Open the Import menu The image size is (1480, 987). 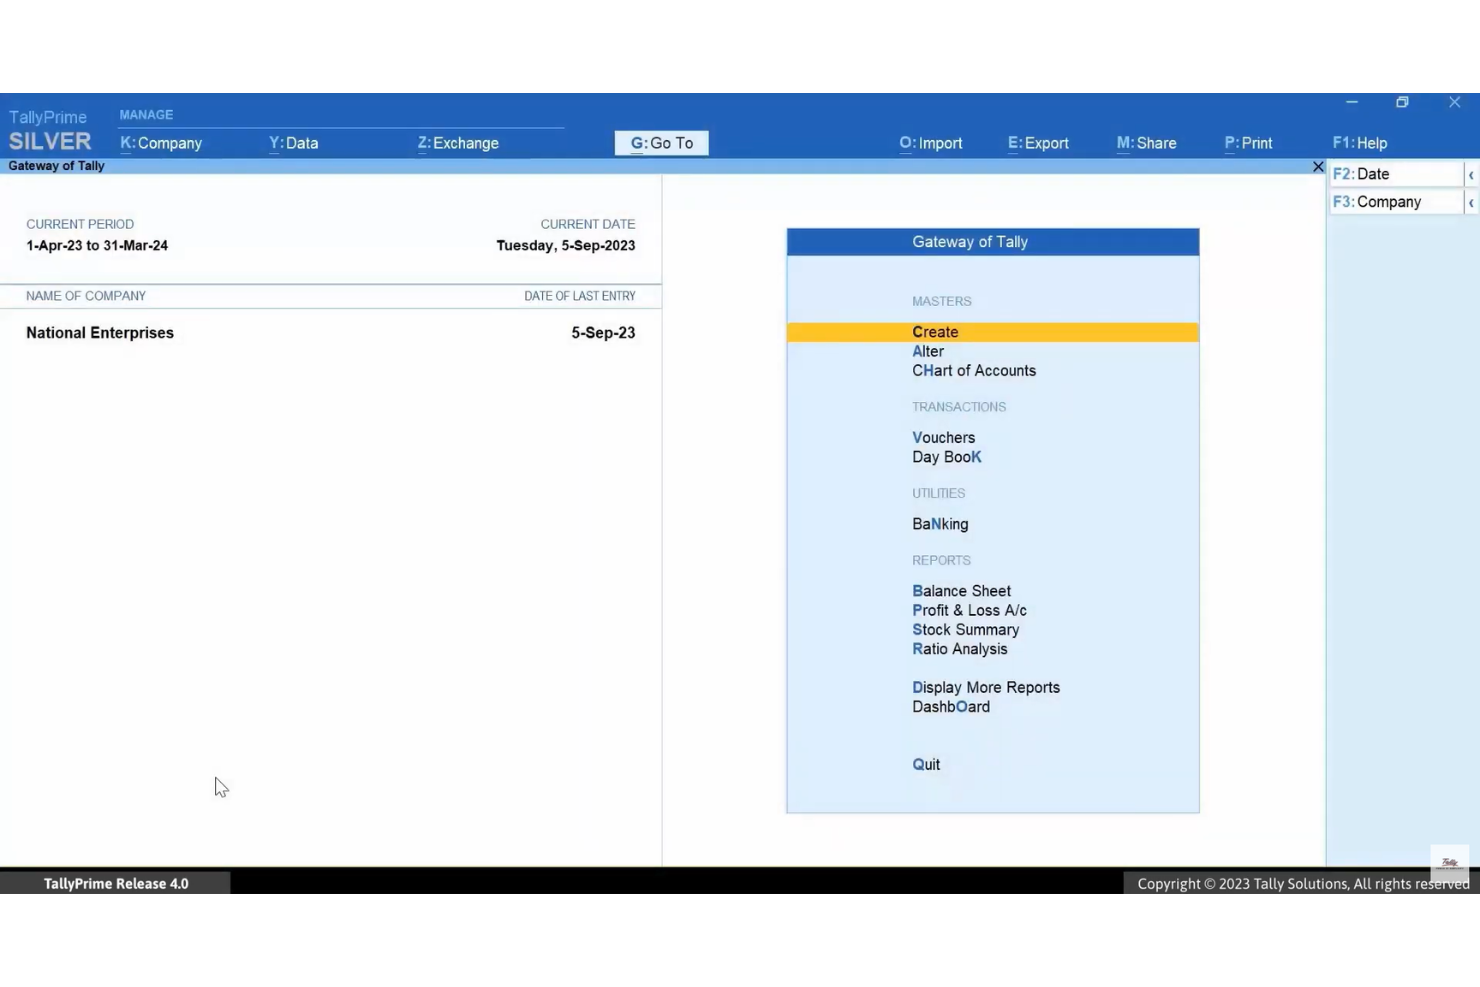pos(930,143)
